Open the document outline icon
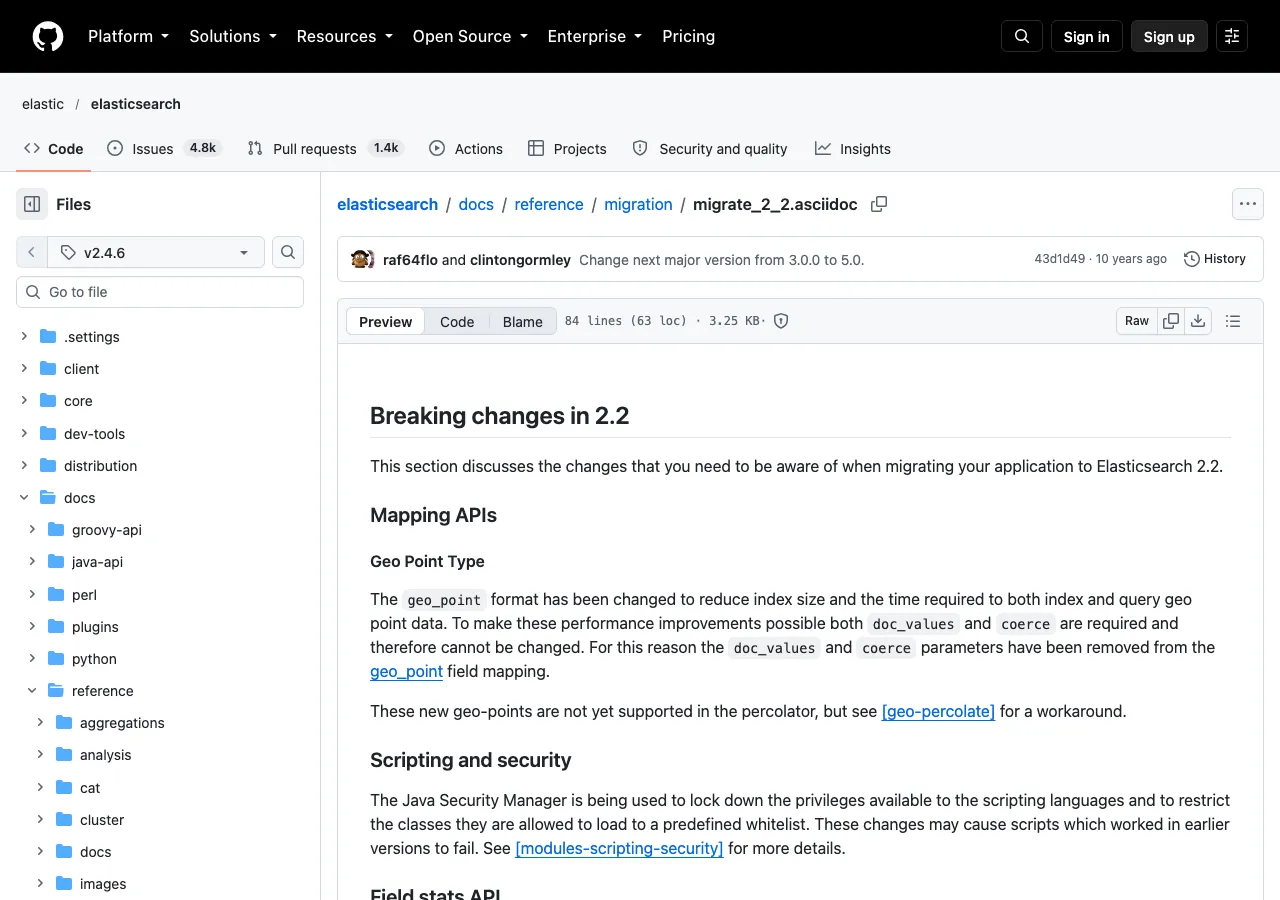 (x=1233, y=321)
